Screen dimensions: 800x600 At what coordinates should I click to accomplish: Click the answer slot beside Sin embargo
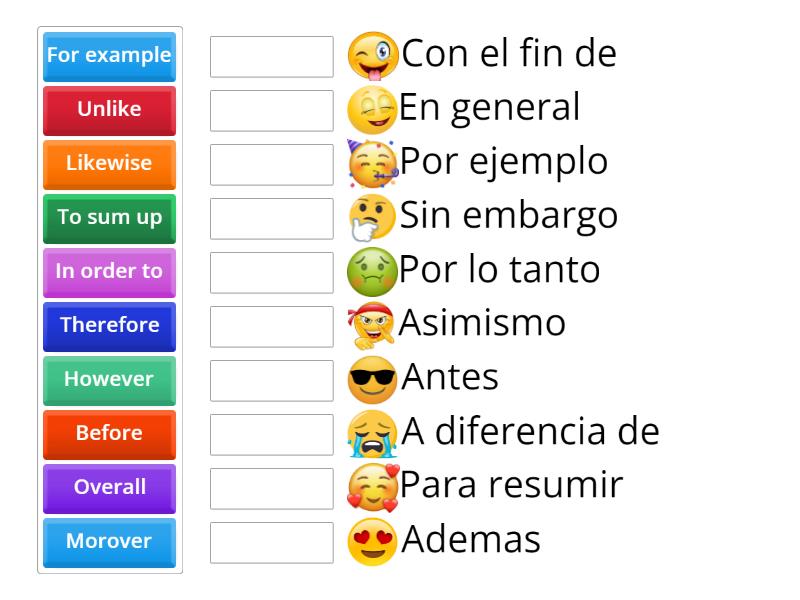coord(272,219)
